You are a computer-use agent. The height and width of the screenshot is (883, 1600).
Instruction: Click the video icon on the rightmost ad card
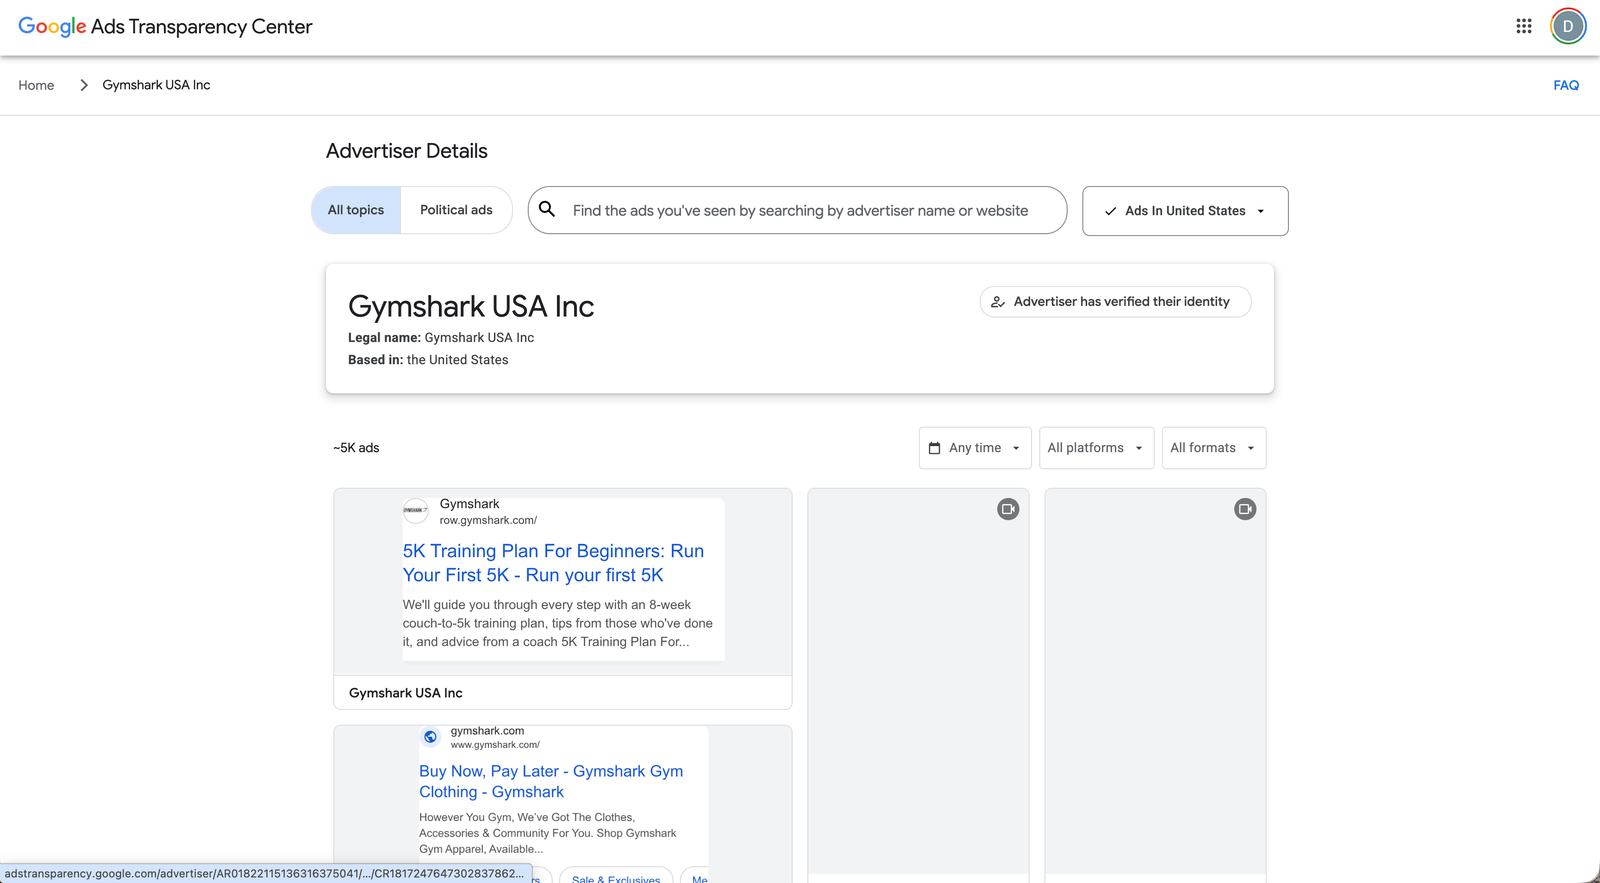[x=1245, y=509]
